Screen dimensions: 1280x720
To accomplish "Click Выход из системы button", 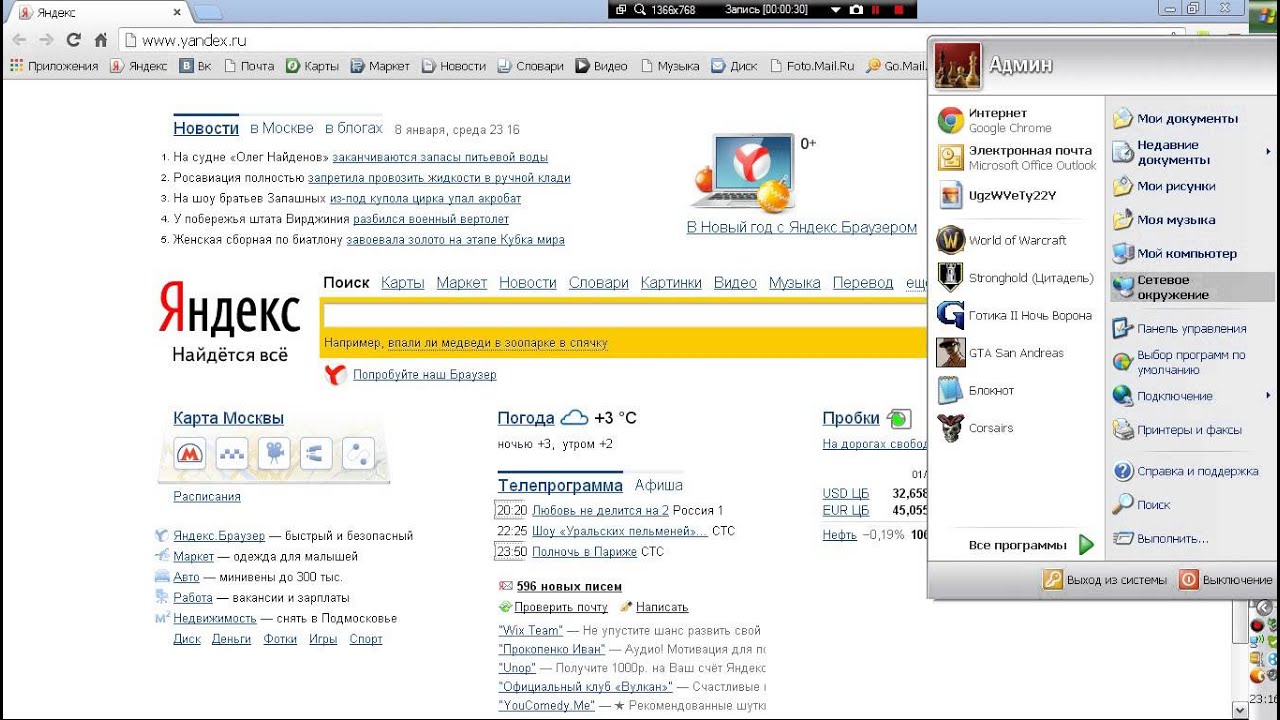I will 1105,580.
